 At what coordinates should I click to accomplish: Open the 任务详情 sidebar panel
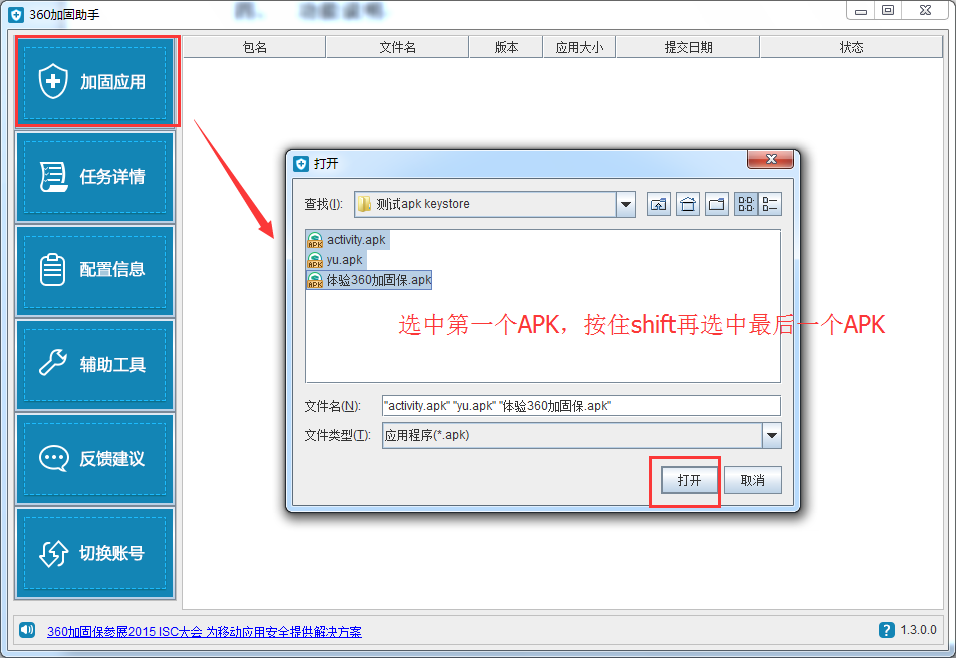pyautogui.click(x=96, y=177)
